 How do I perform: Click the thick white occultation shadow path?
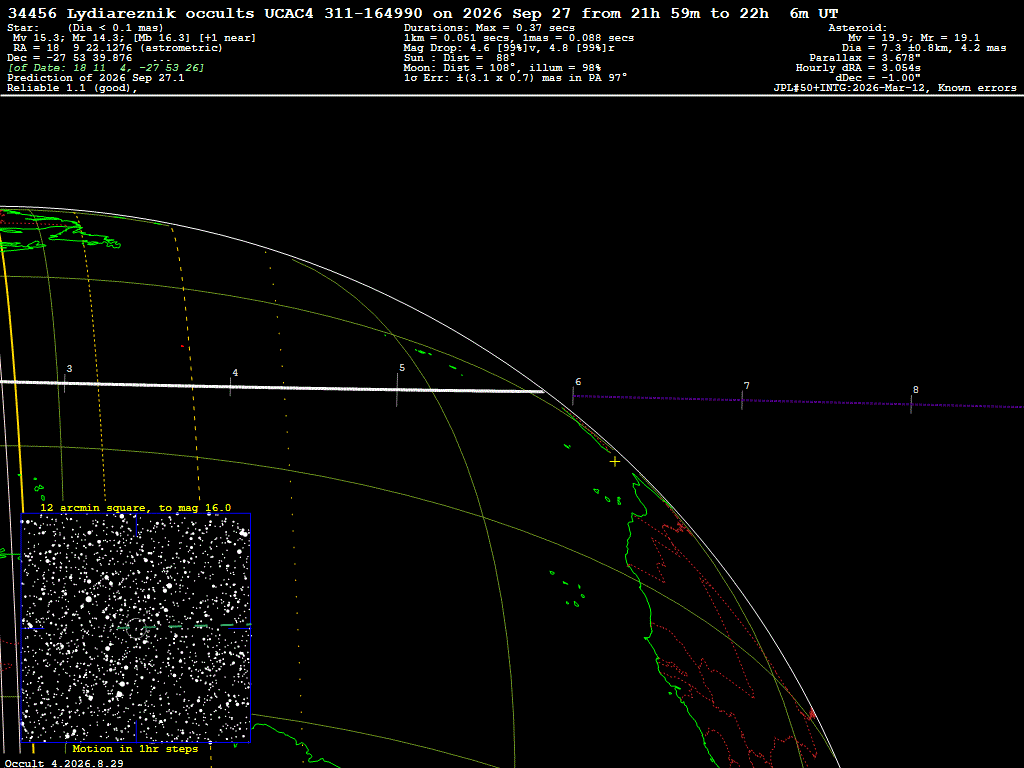272,387
